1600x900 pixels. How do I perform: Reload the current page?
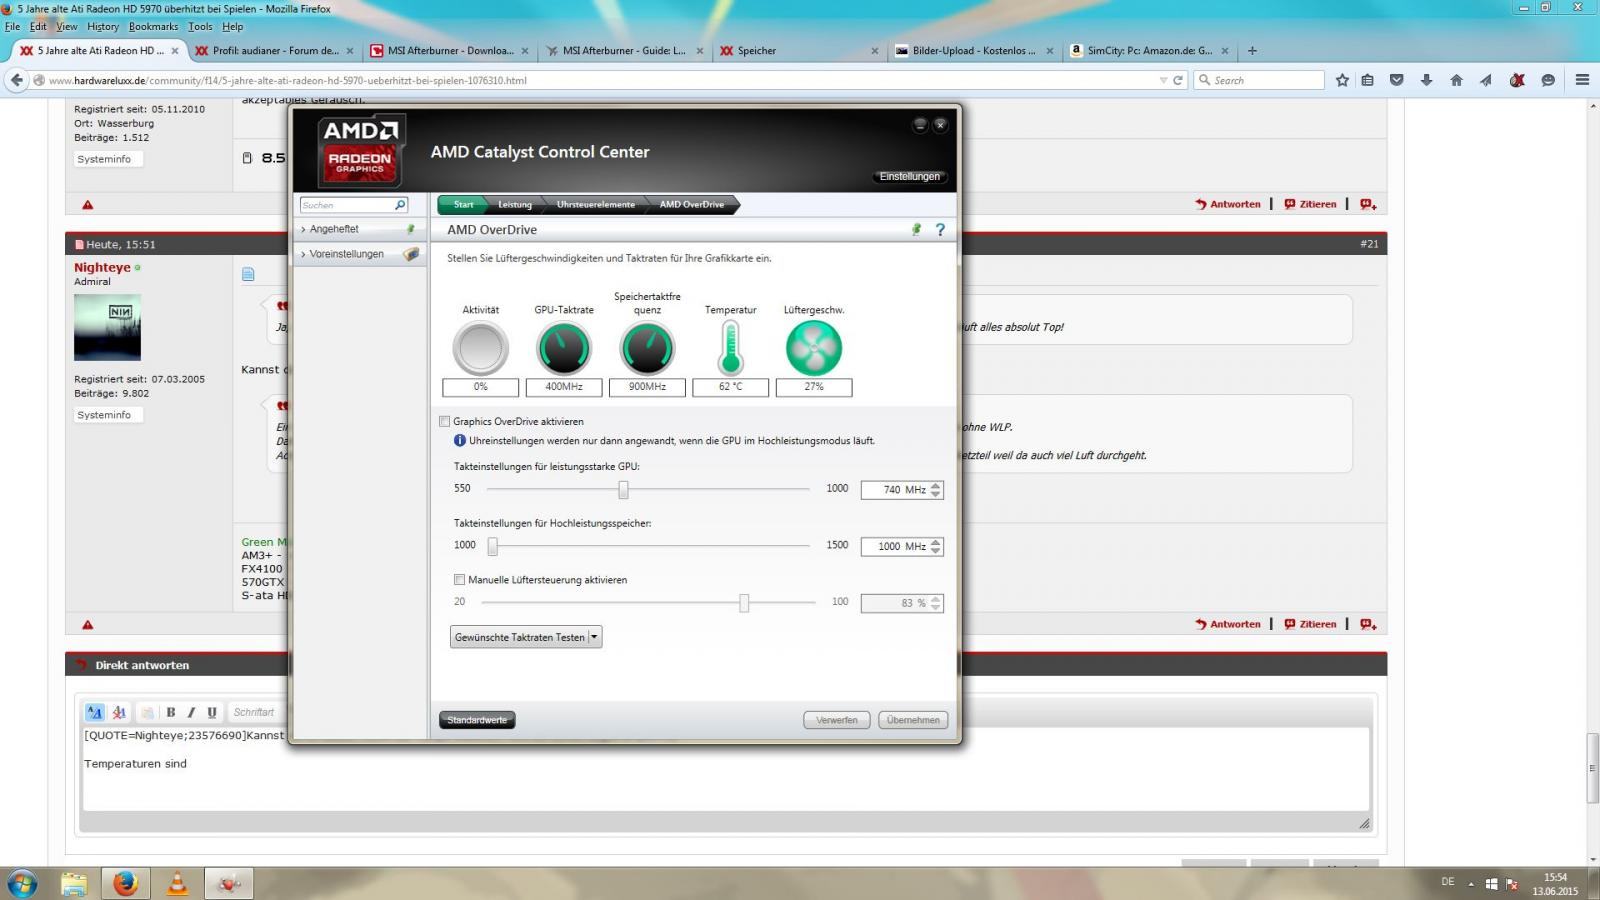[x=1178, y=80]
